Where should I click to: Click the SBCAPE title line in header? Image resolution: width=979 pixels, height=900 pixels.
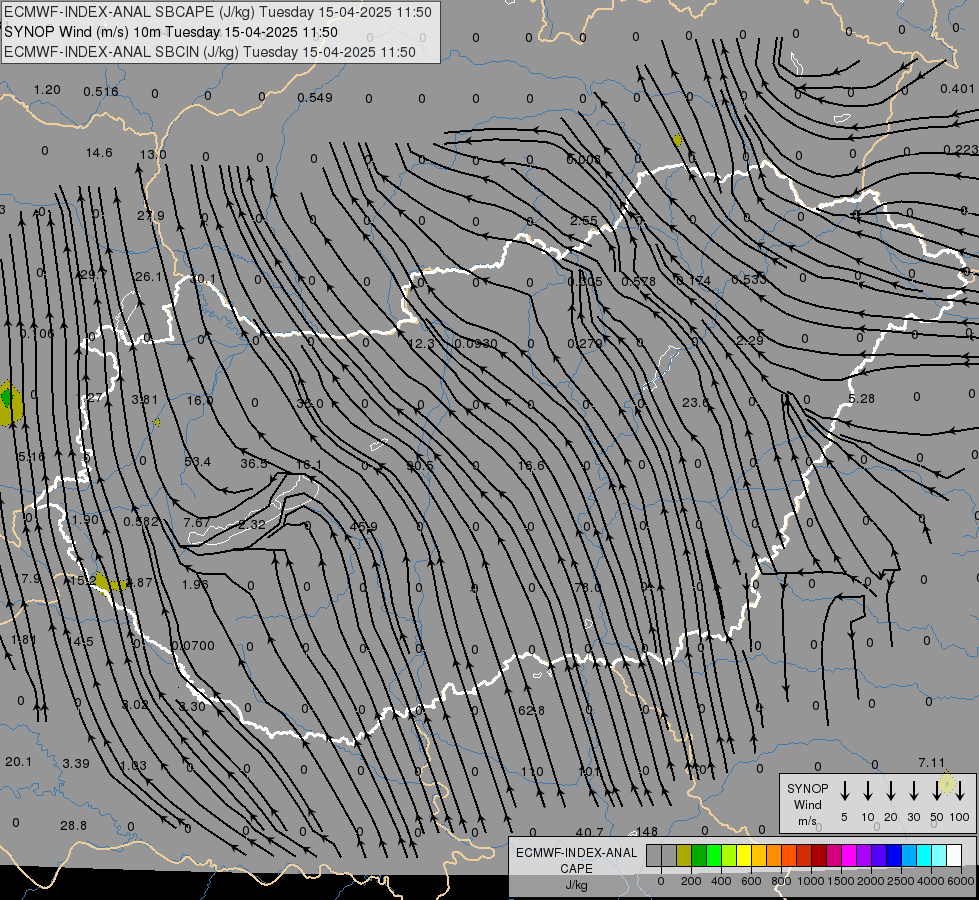tap(218, 12)
